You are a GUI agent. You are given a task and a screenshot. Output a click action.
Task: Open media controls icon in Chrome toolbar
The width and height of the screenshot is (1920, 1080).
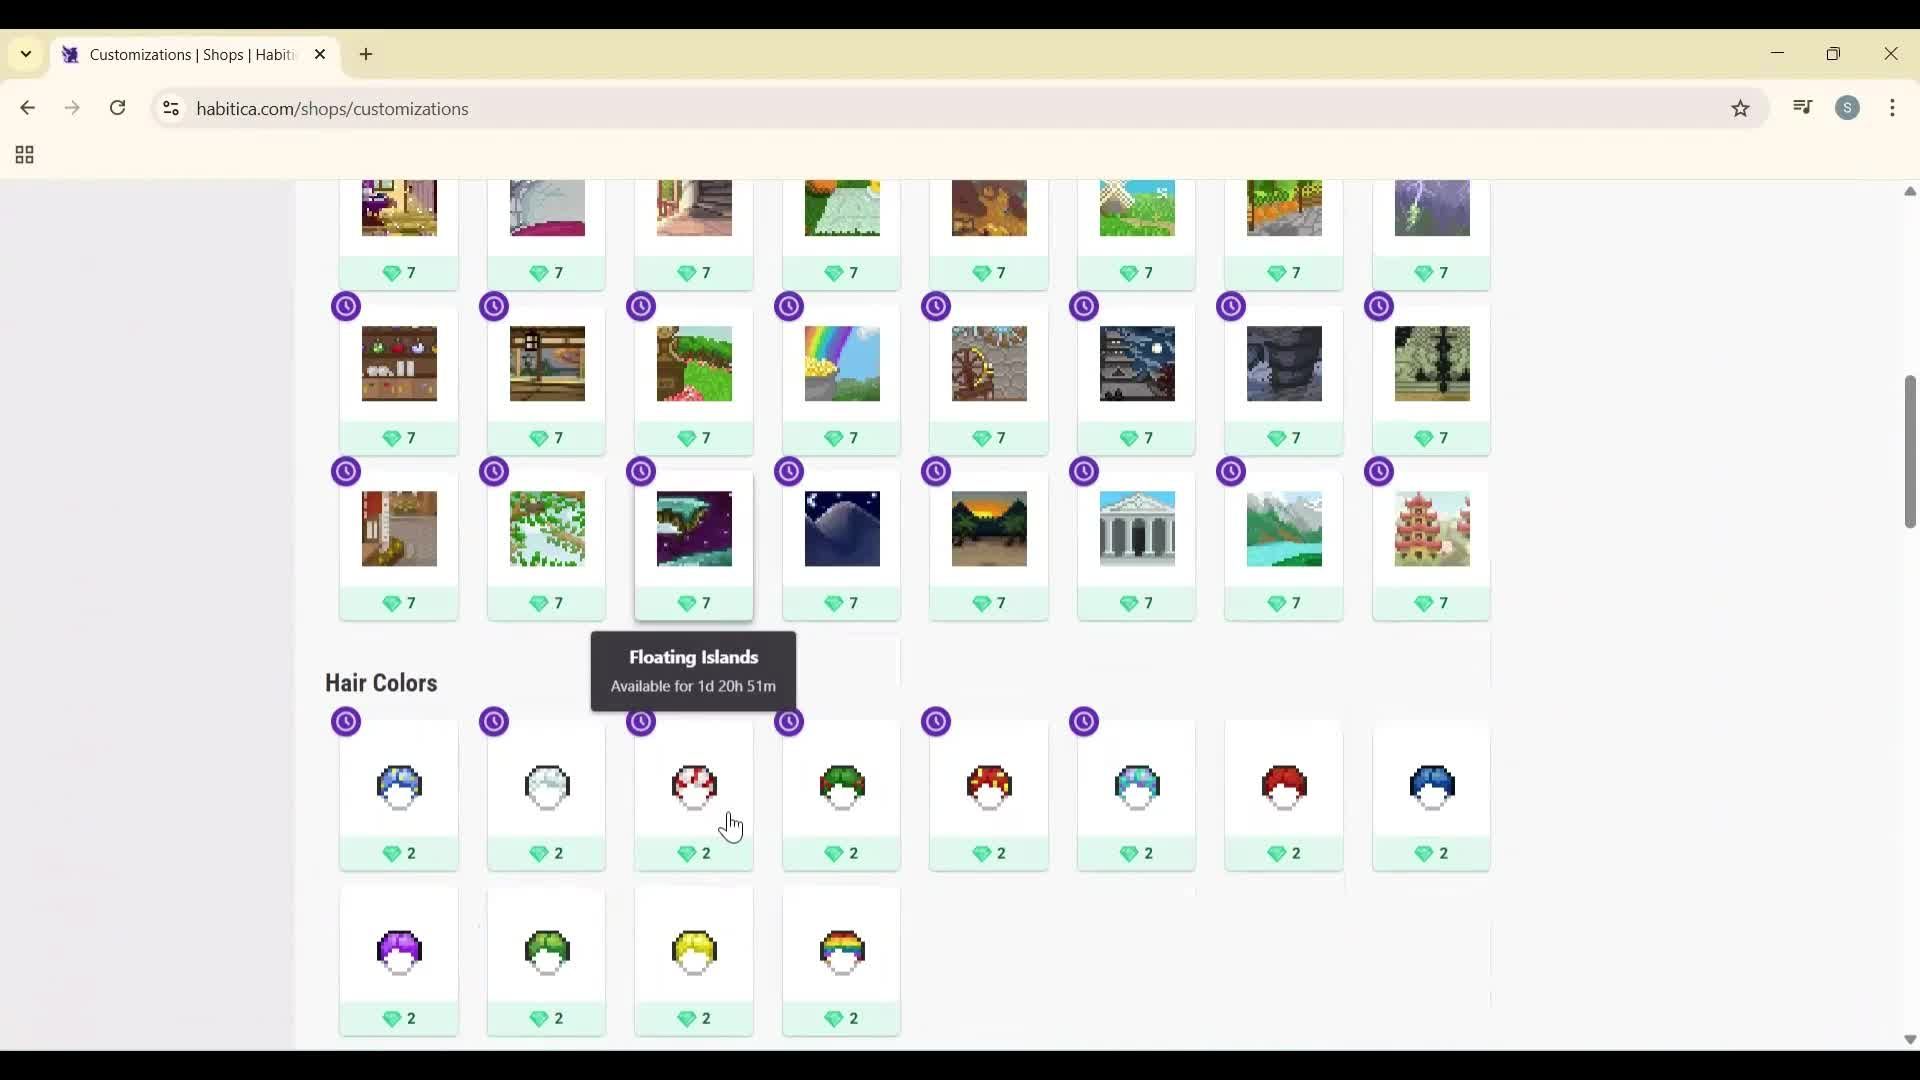click(x=1802, y=108)
